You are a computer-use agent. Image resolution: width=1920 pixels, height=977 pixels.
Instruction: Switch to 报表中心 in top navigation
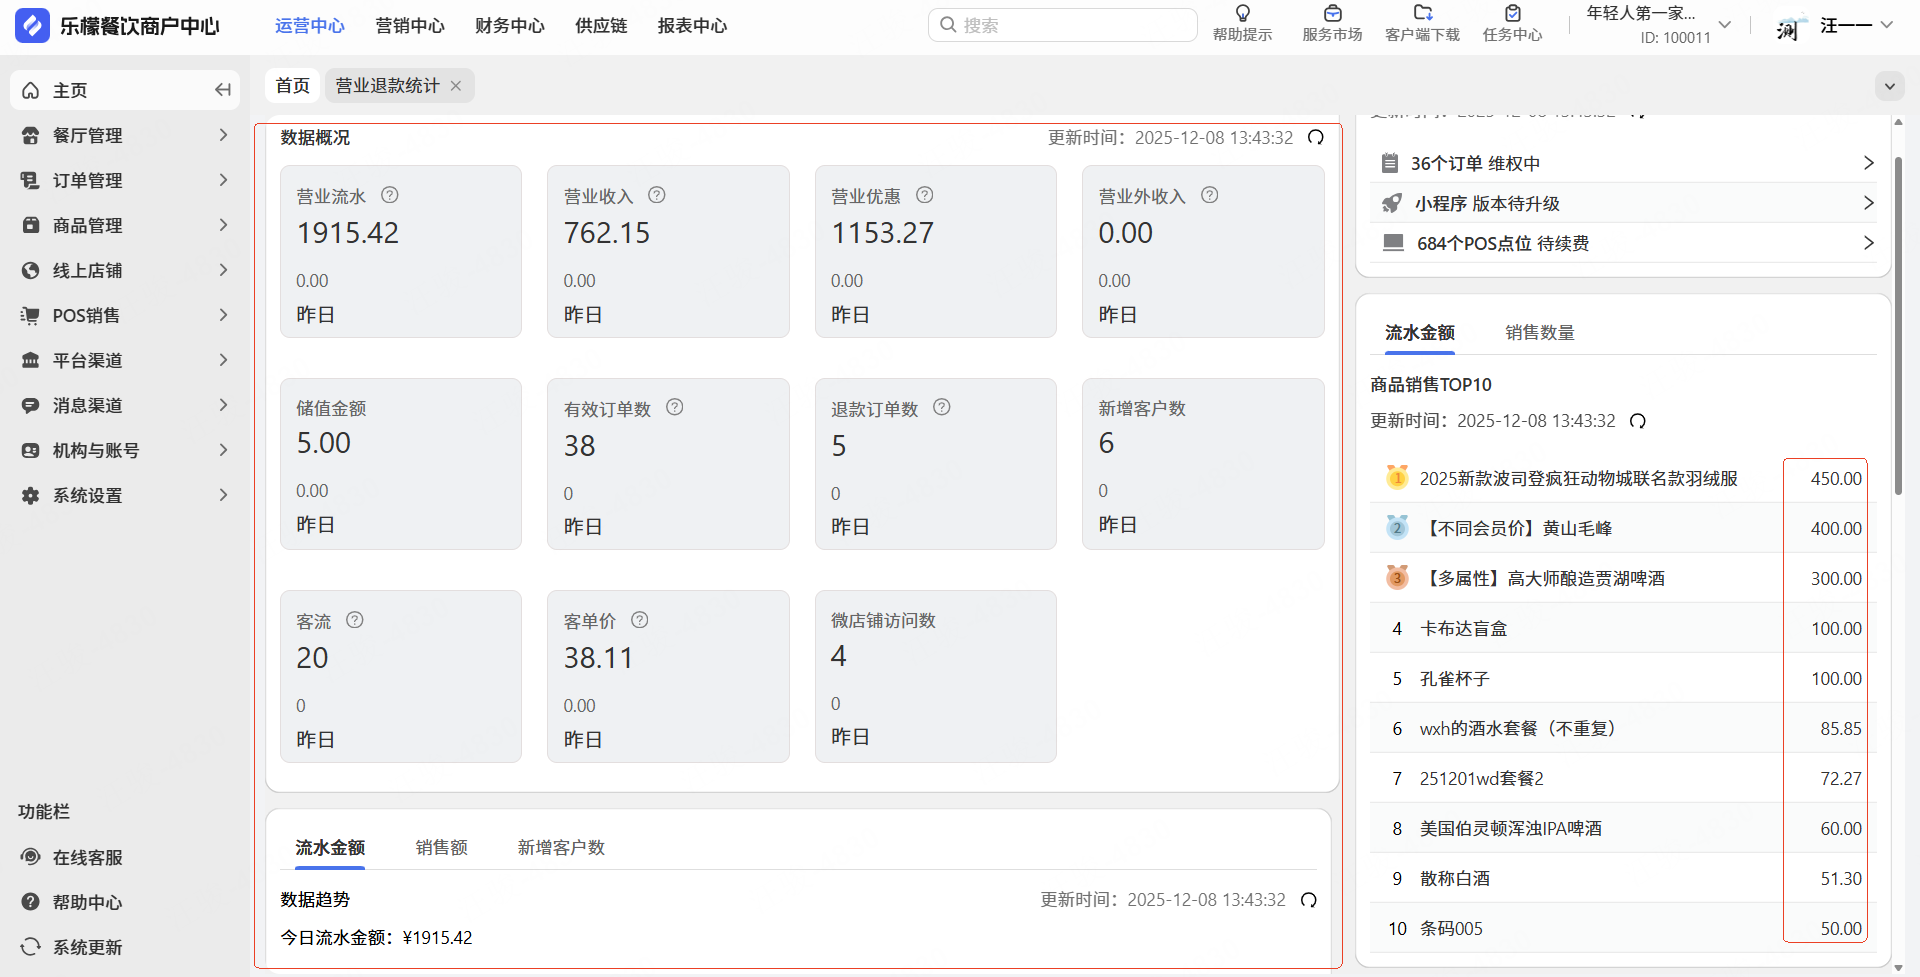692,26
